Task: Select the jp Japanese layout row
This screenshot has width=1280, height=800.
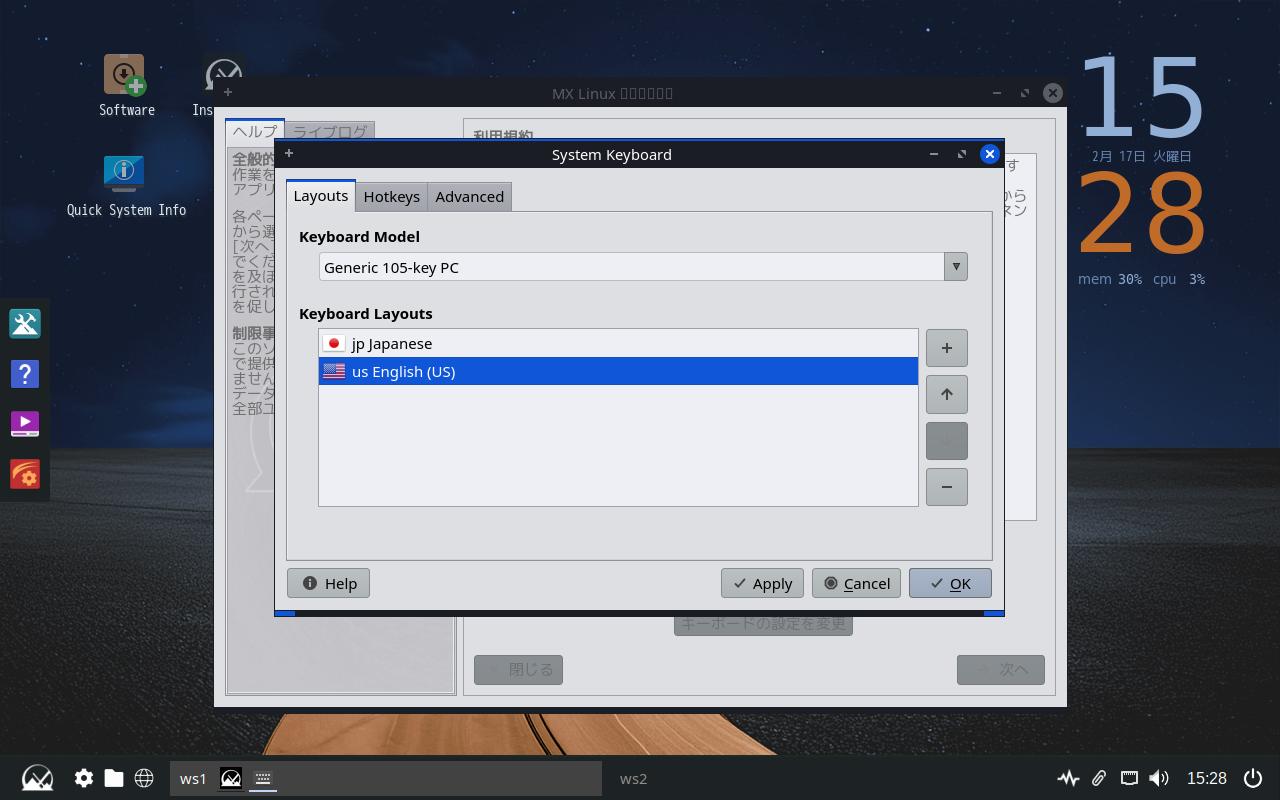Action: [618, 343]
